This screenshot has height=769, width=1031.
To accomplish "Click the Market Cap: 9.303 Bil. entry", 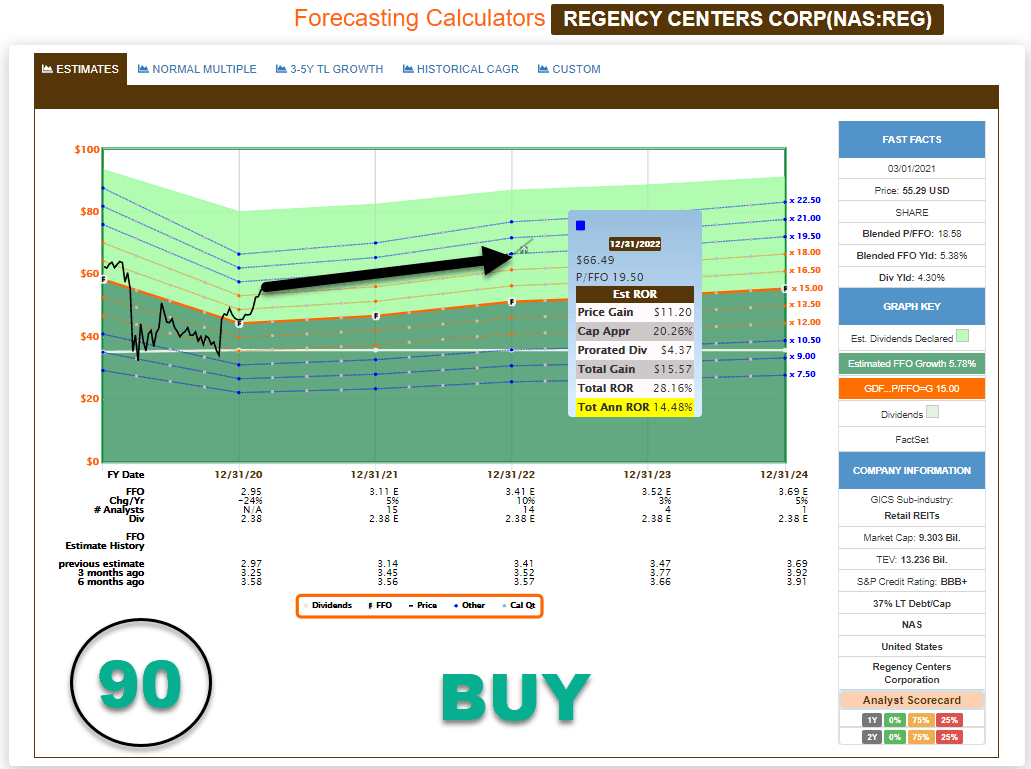I will pyautogui.click(x=912, y=538).
